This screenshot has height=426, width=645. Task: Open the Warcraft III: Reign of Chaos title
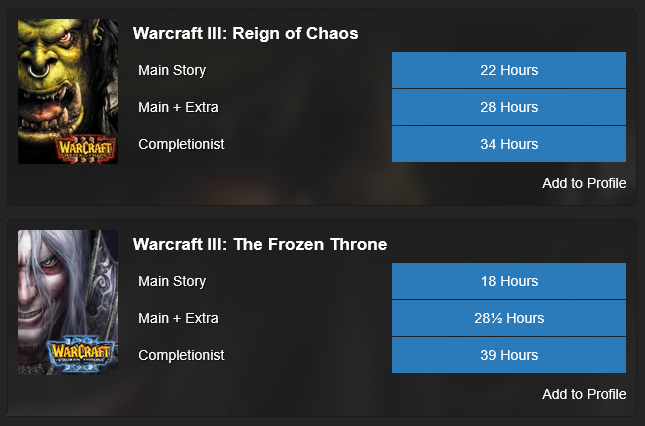point(245,34)
